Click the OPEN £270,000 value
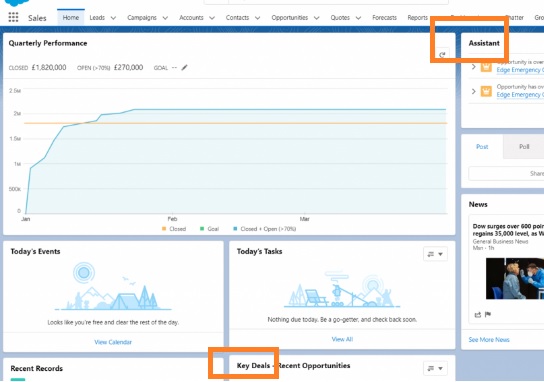Image resolution: width=544 pixels, height=382 pixels. (x=128, y=67)
